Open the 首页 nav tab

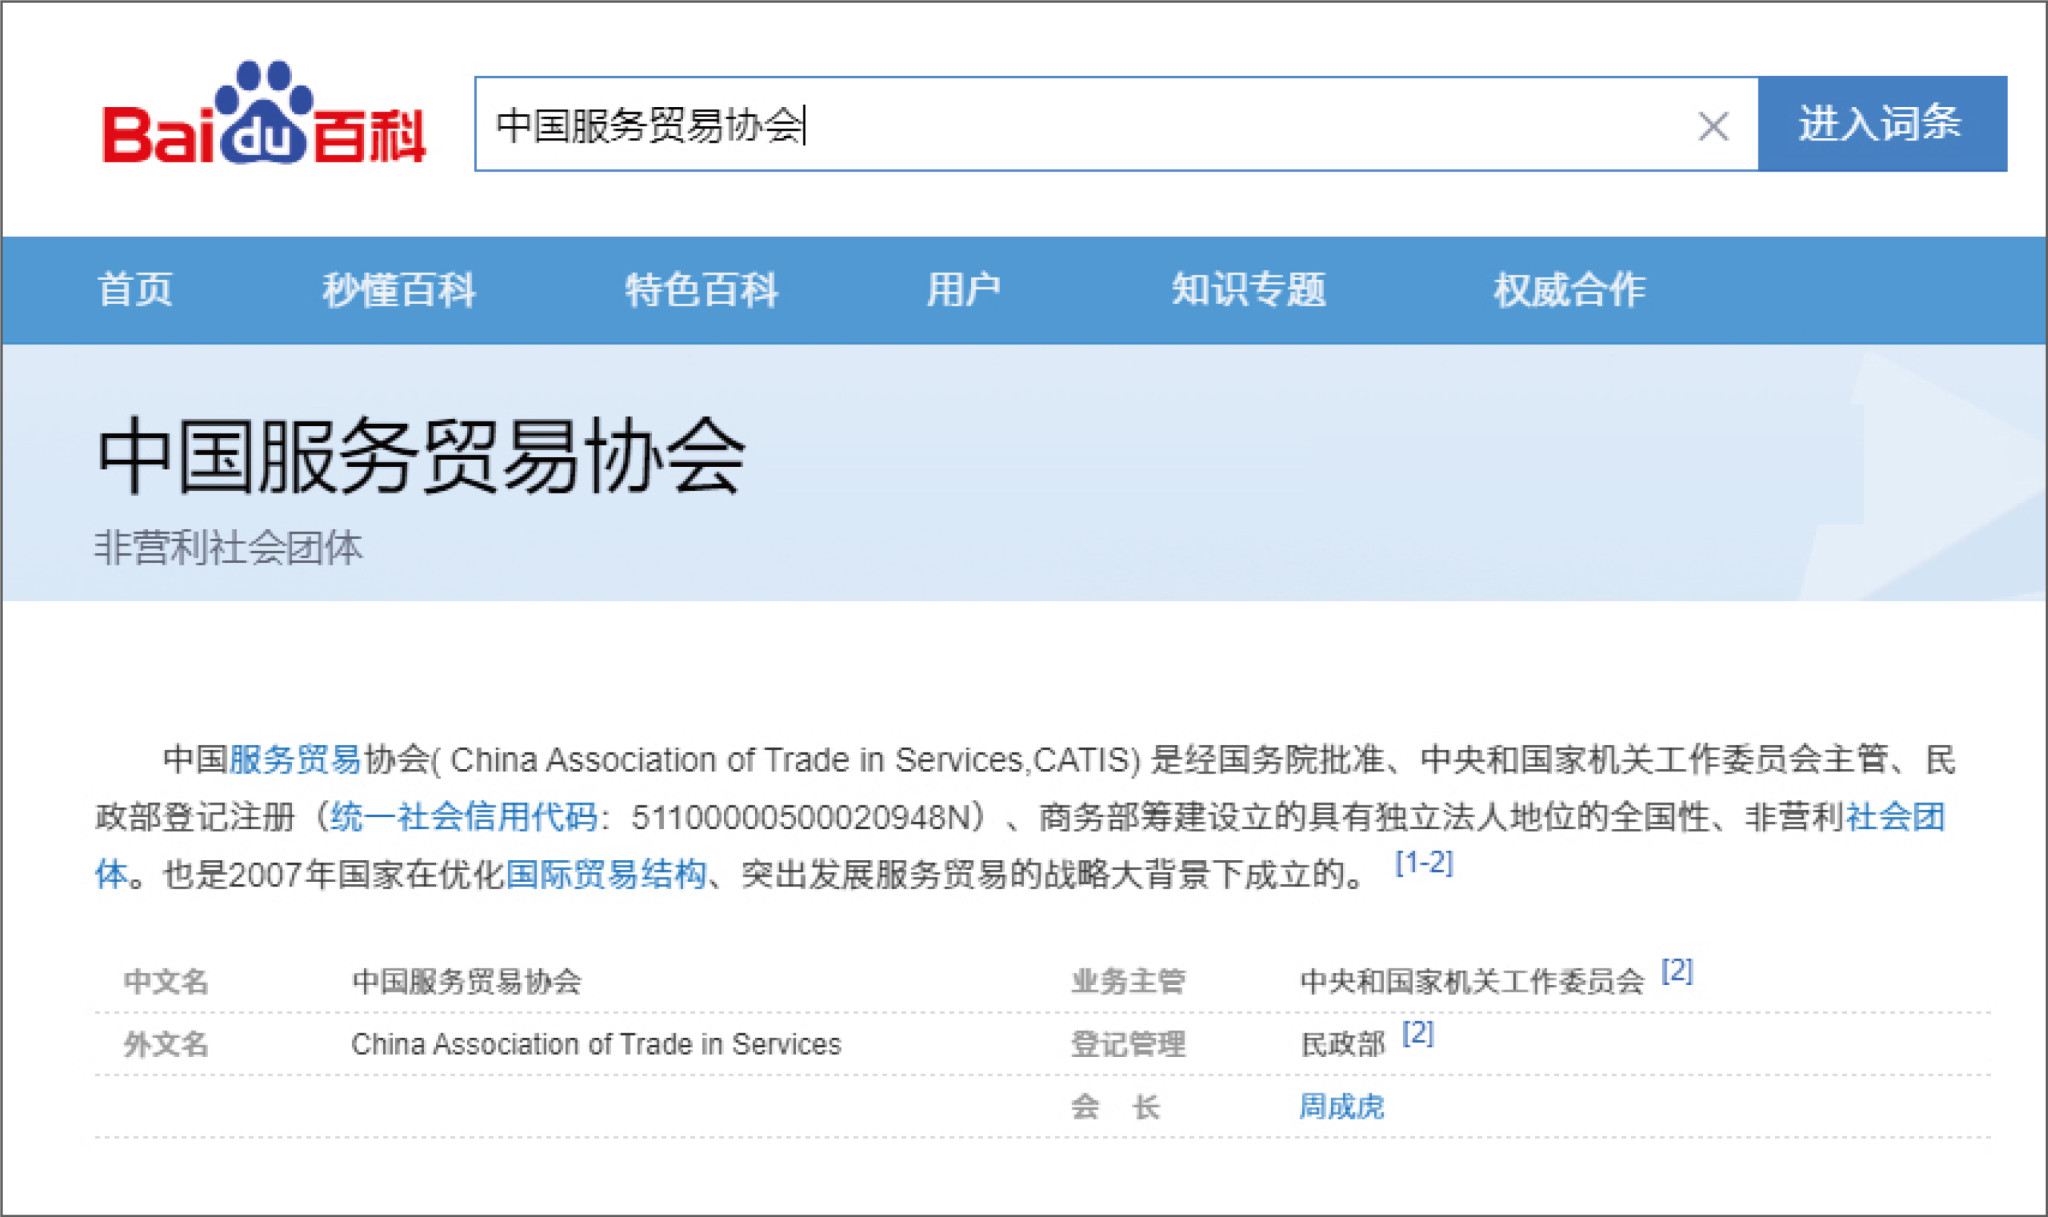coord(135,290)
